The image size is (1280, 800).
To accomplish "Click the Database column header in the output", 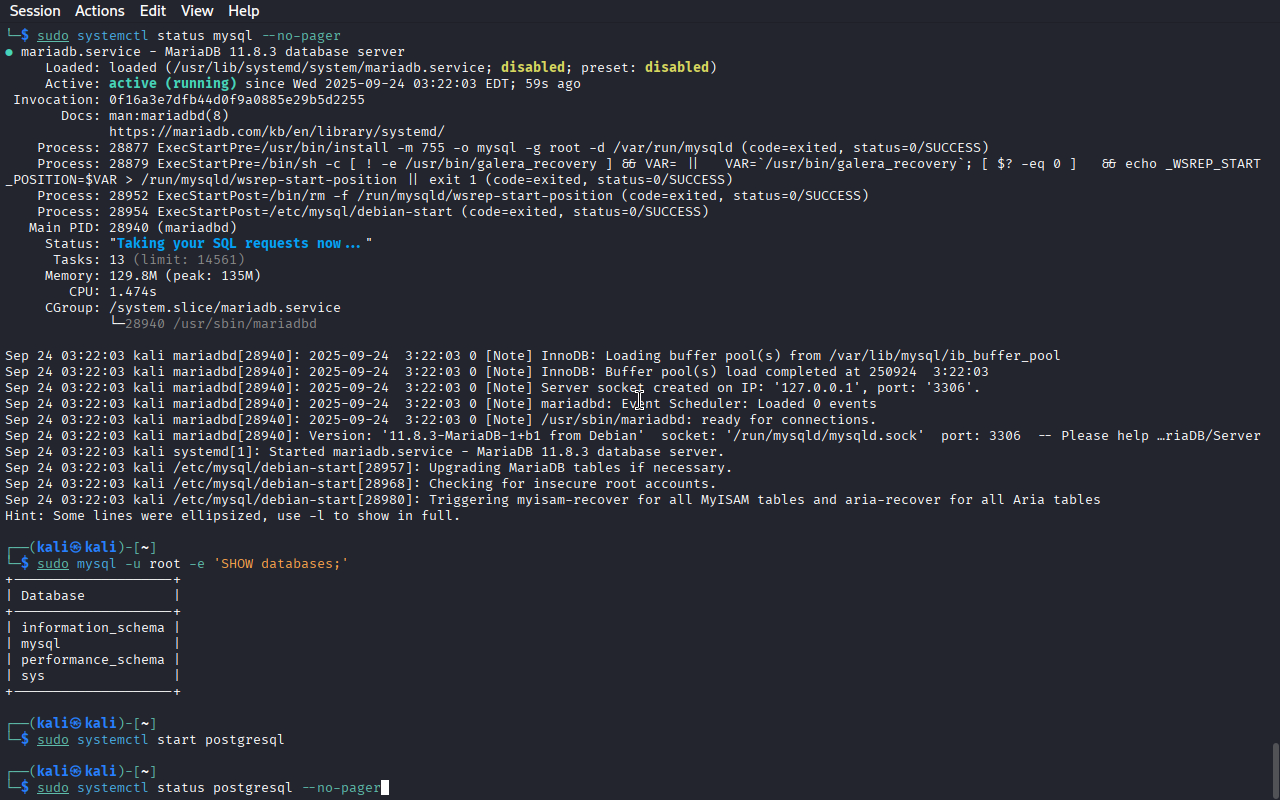I will 53,596.
